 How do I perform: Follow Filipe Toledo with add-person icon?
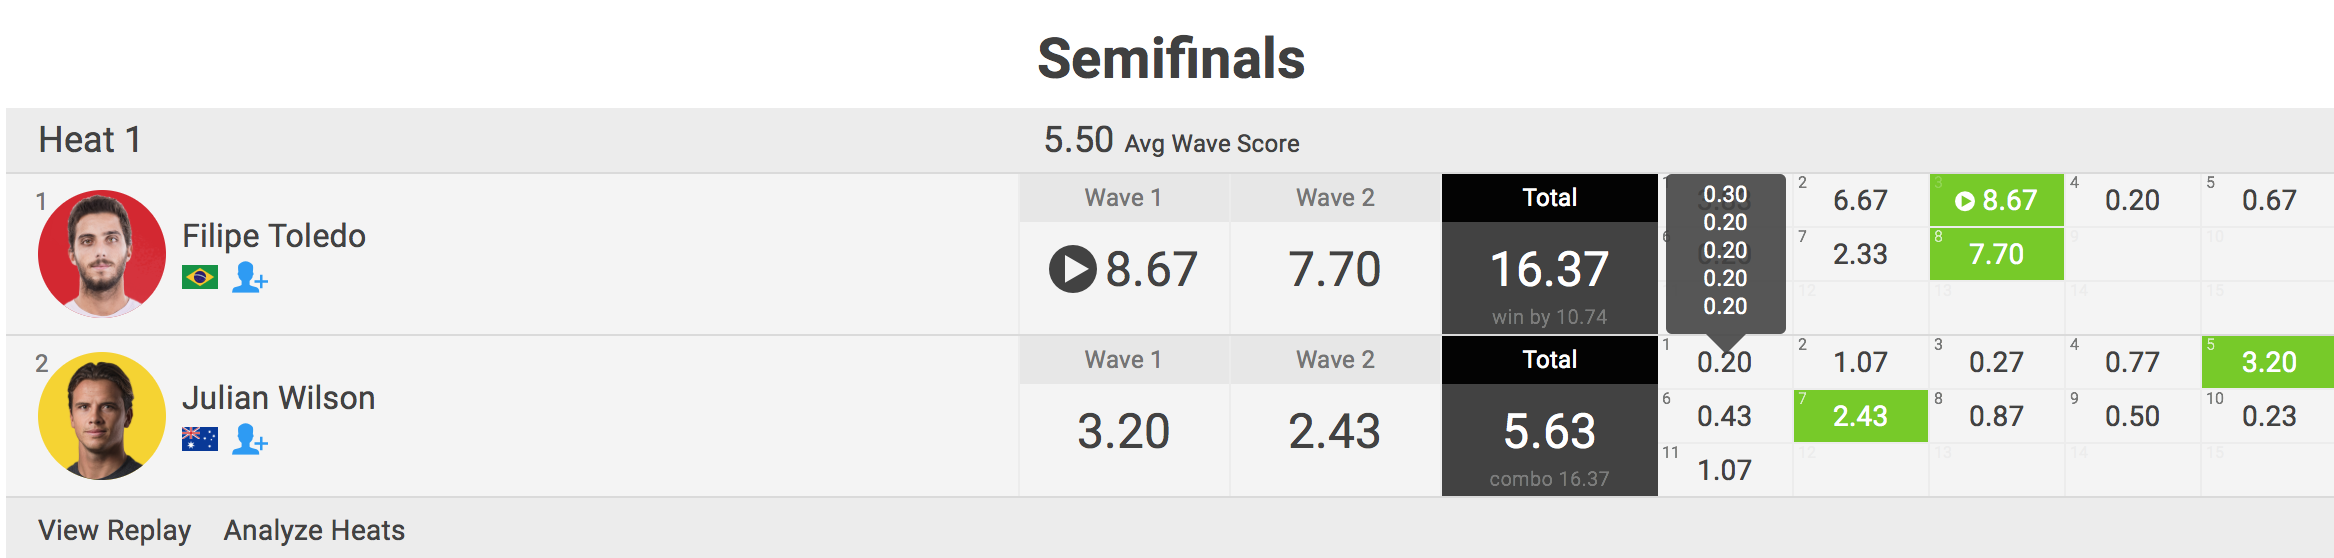[x=249, y=277]
